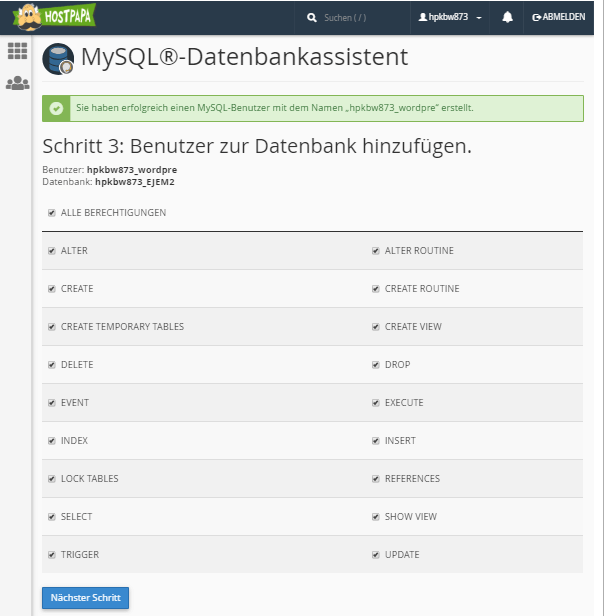The height and width of the screenshot is (616, 605).
Task: Toggle the TRIGGER checkbox
Action: [x=51, y=555]
